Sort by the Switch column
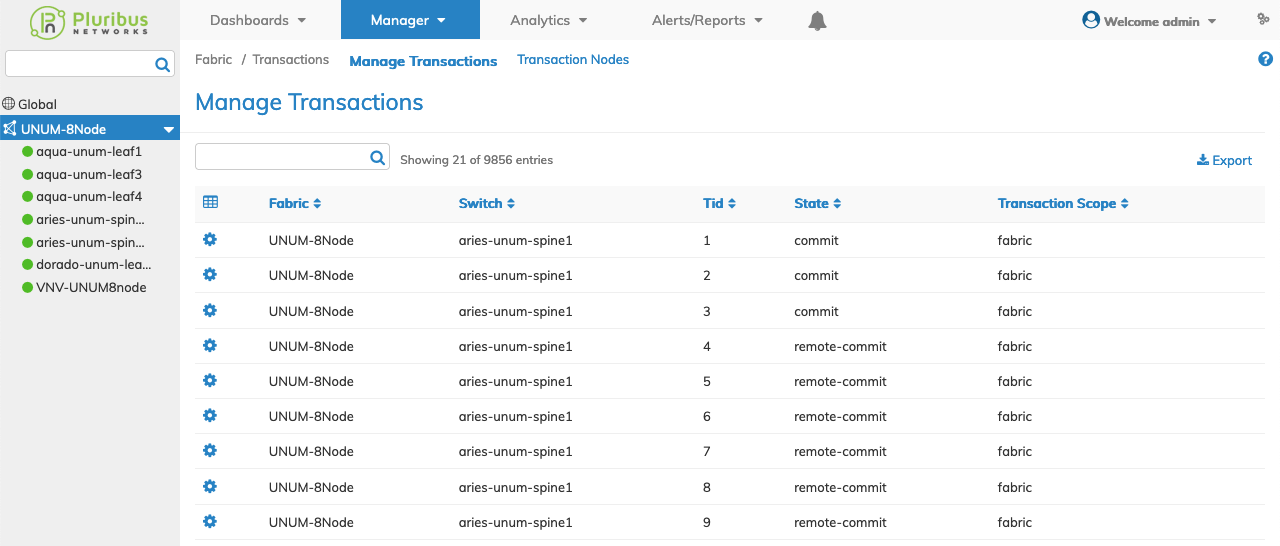Screen dimensions: 1280x546 pyautogui.click(x=487, y=203)
